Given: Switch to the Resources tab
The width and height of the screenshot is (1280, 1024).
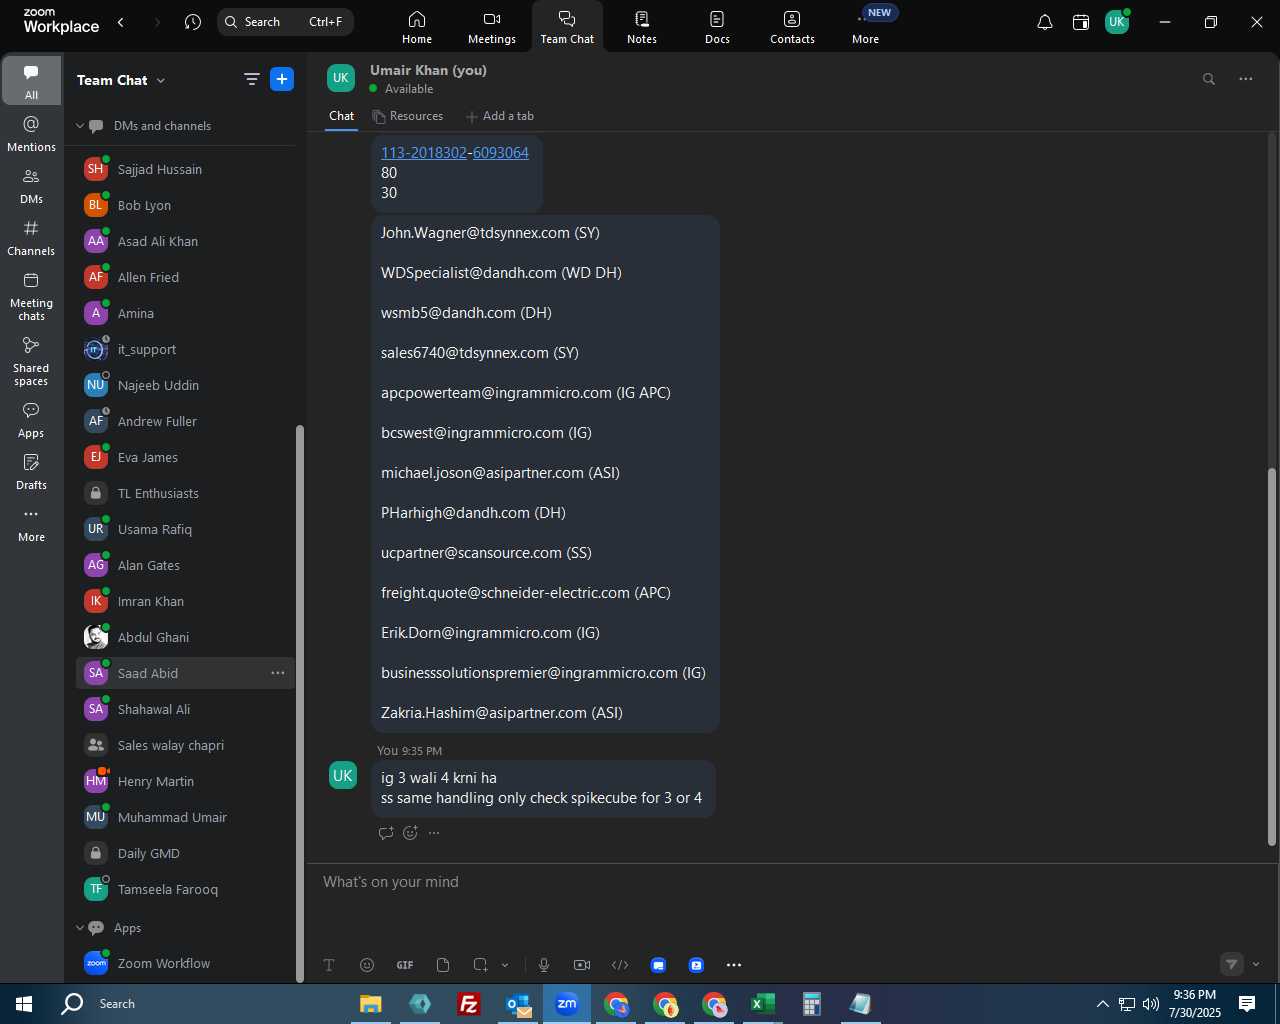Looking at the screenshot, I should click(408, 116).
